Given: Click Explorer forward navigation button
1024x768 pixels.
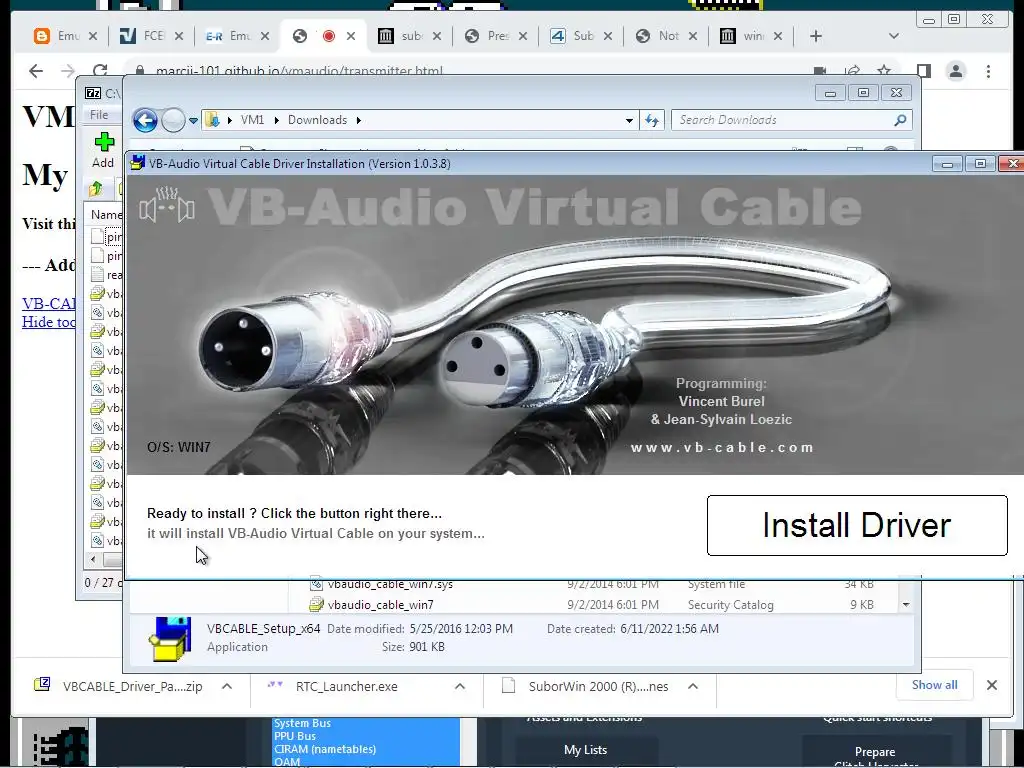Looking at the screenshot, I should [173, 120].
